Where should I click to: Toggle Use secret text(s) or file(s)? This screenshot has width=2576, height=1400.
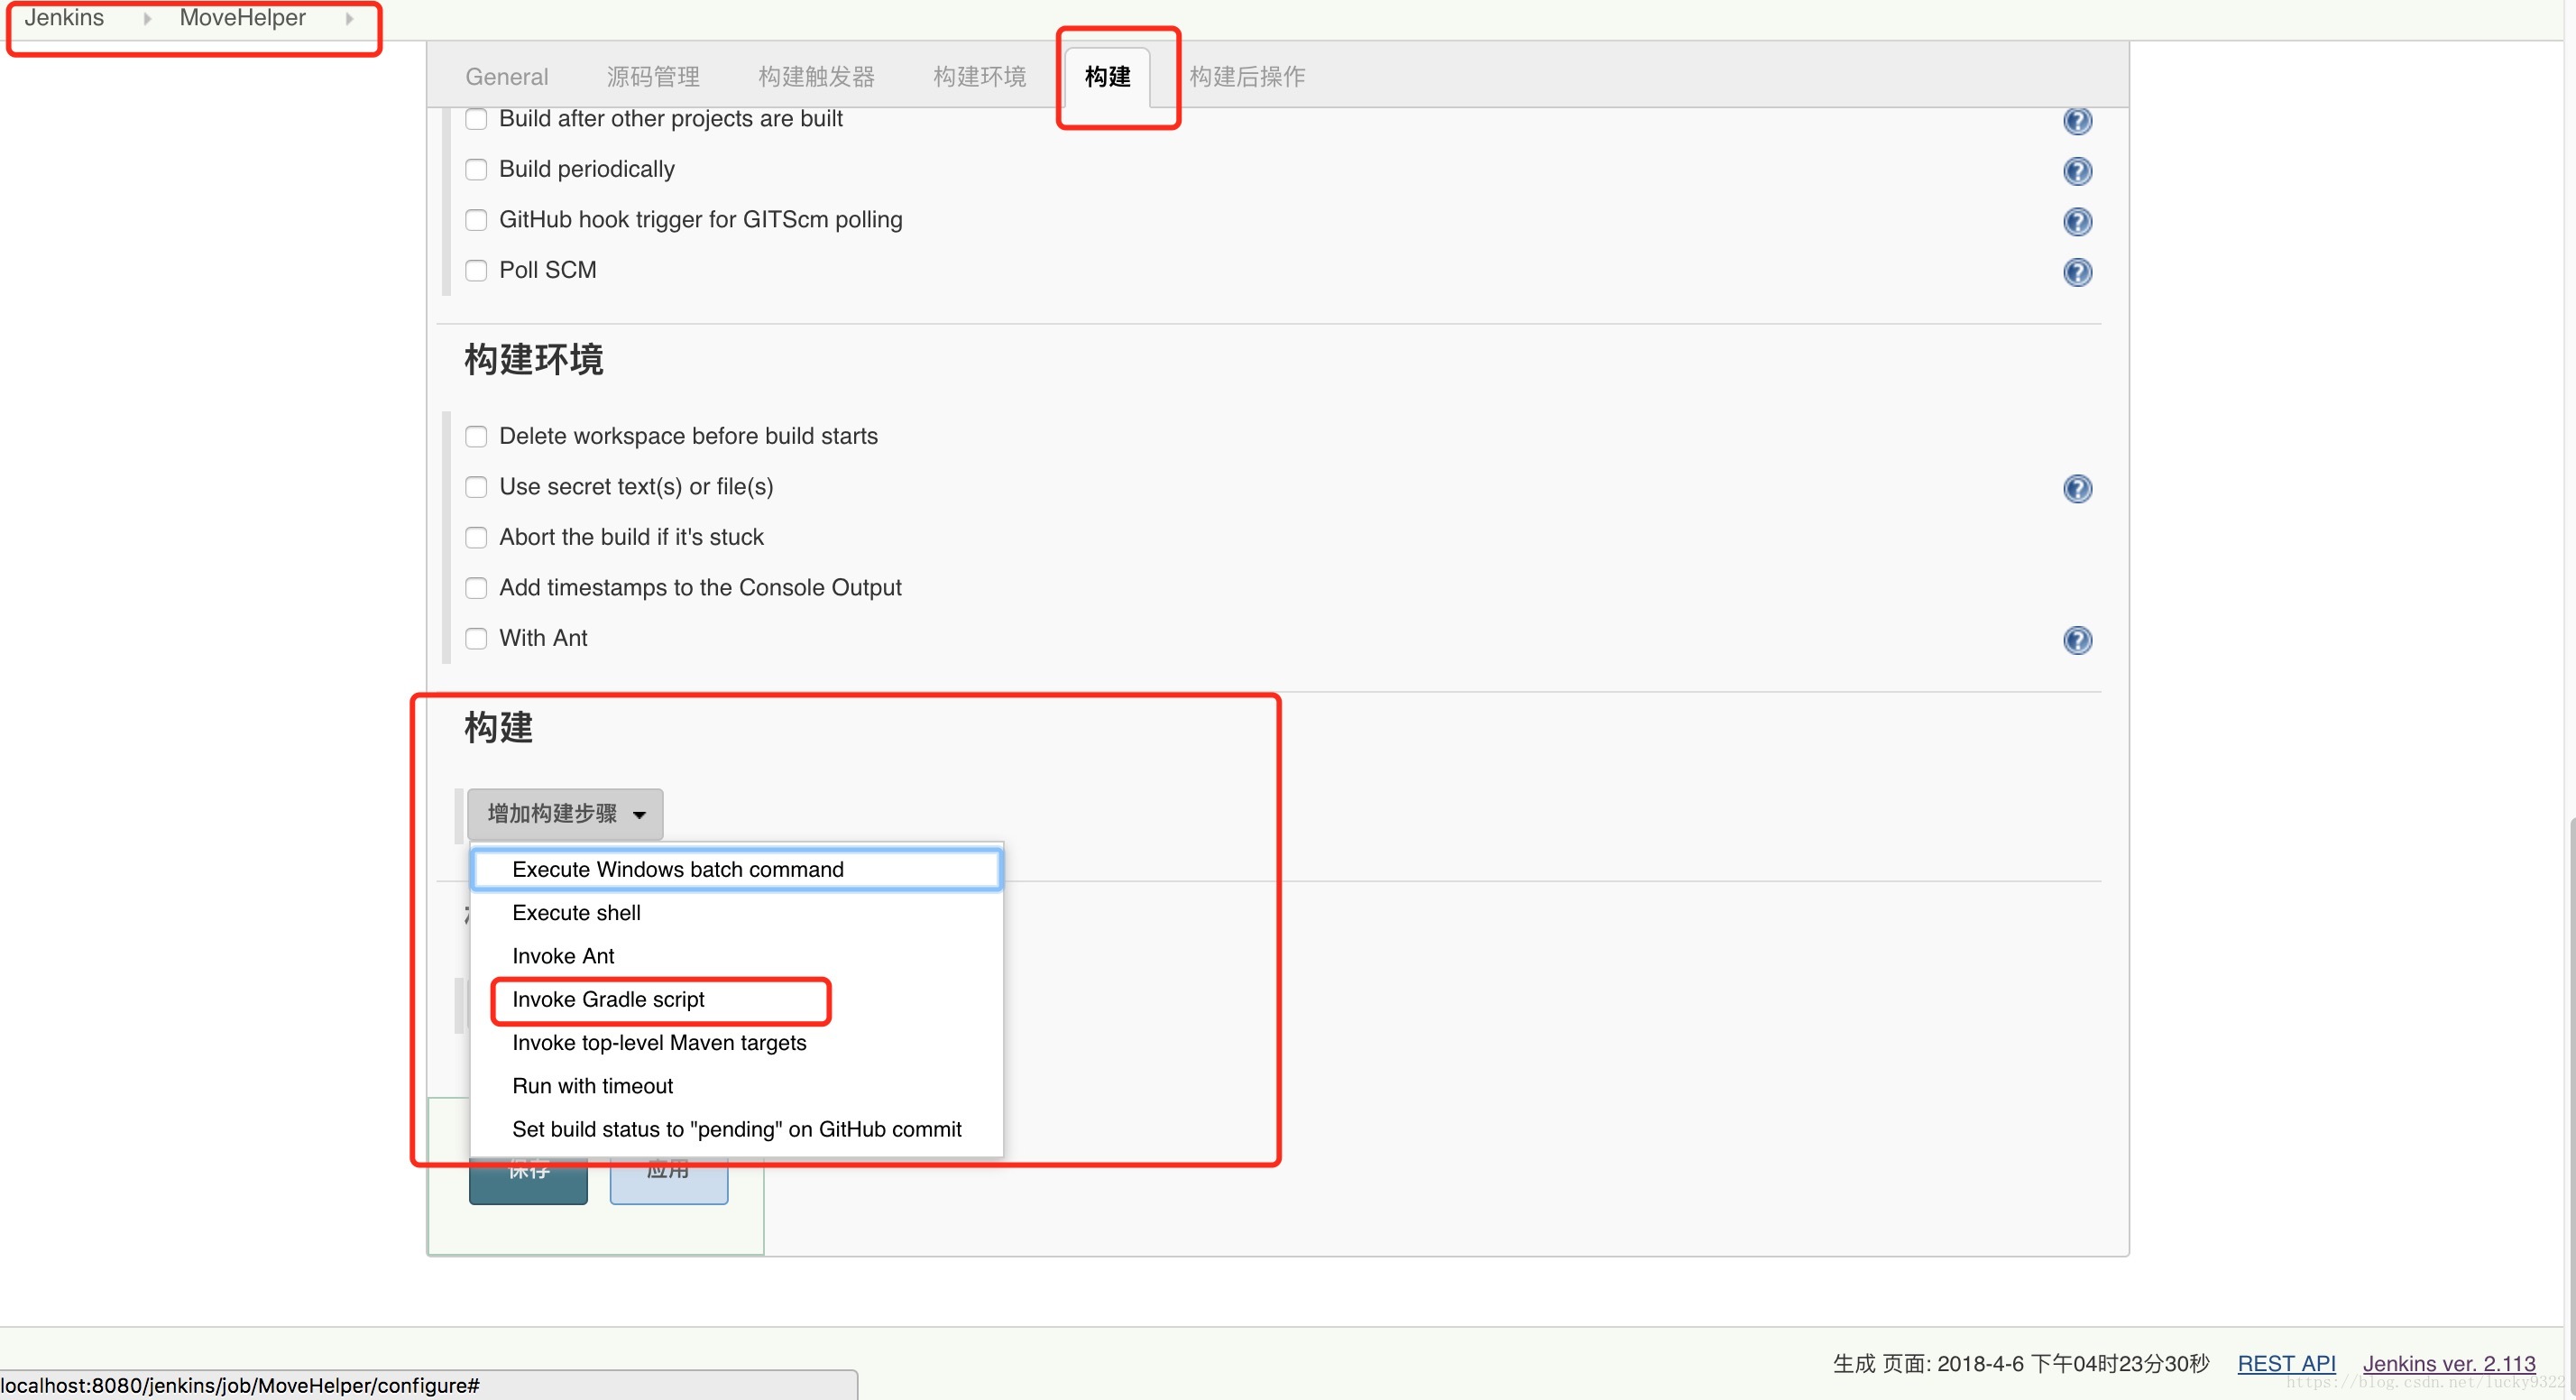pos(476,486)
